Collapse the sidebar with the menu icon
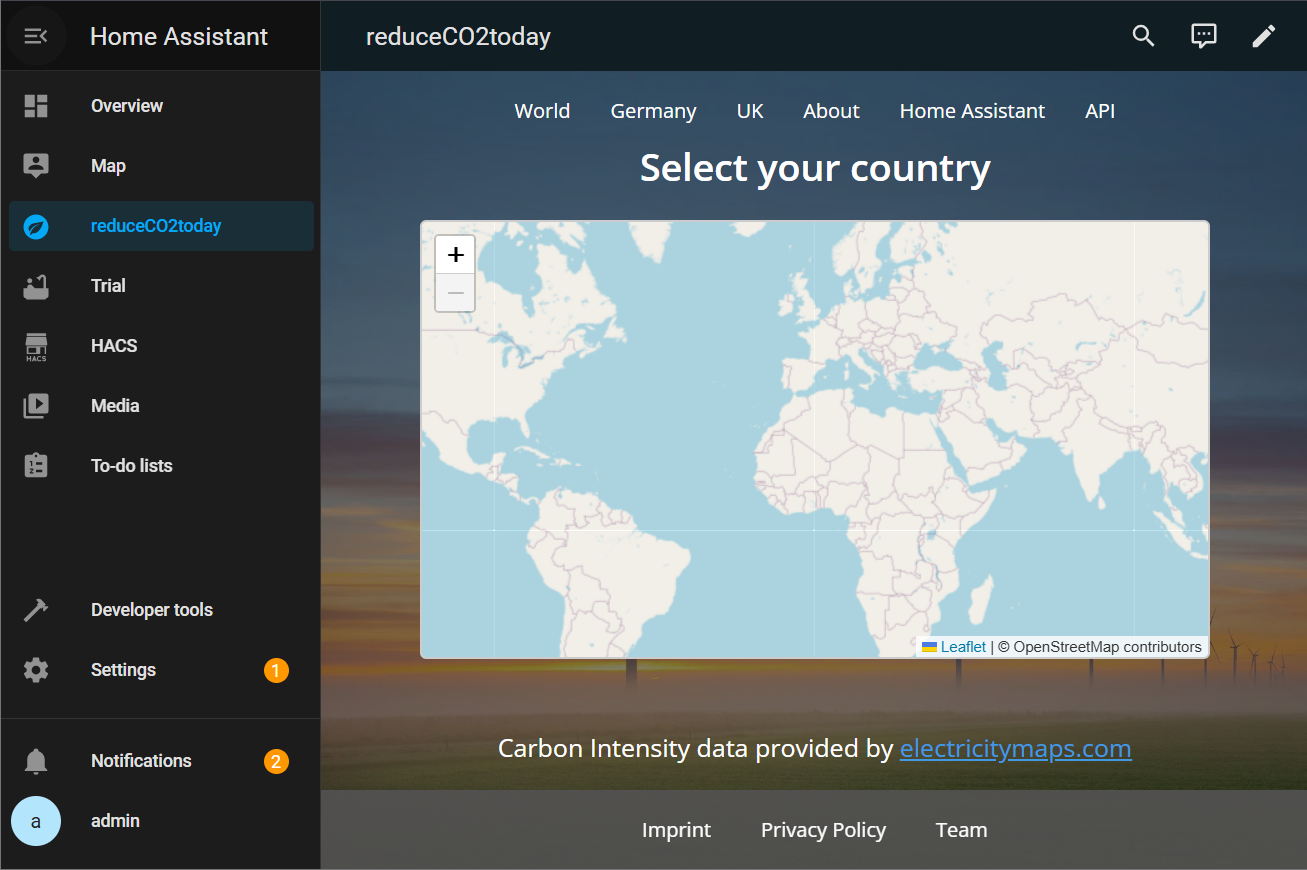The height and width of the screenshot is (870, 1307). (x=36, y=36)
